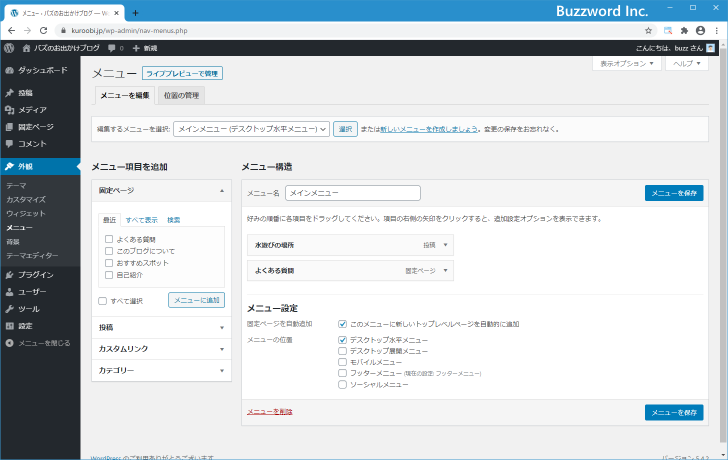728x460 pixels.
Task: Click the WordPress logo in admin bar
Action: coord(9,47)
